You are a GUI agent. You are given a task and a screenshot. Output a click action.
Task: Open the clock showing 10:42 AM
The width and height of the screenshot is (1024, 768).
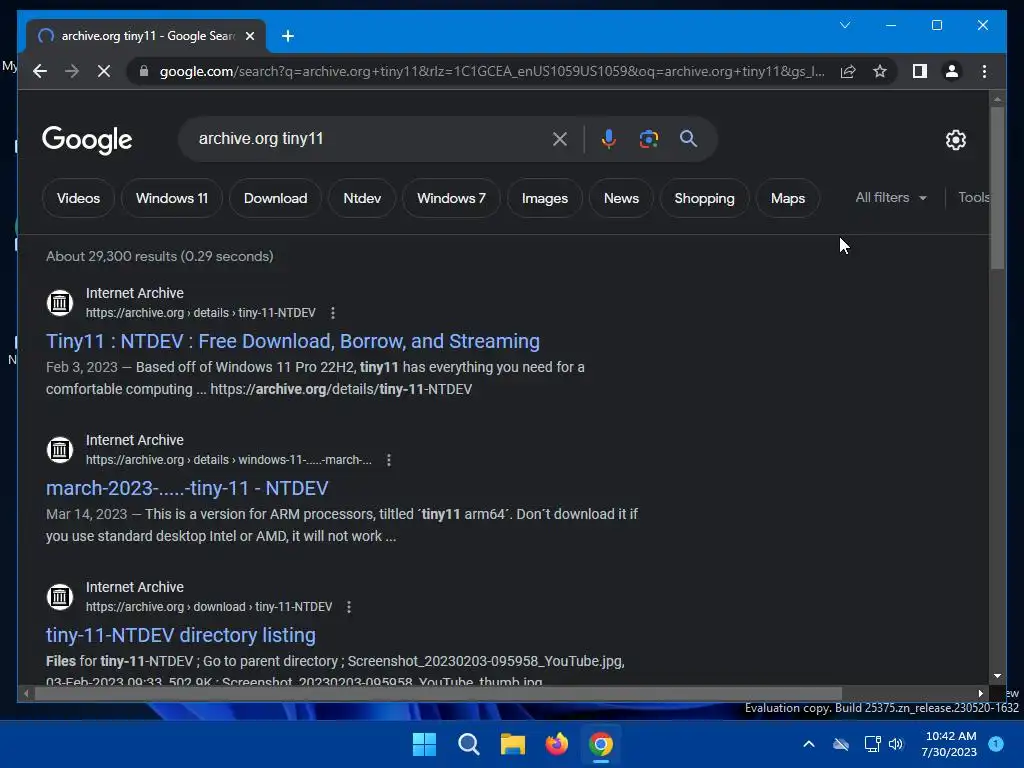point(949,744)
